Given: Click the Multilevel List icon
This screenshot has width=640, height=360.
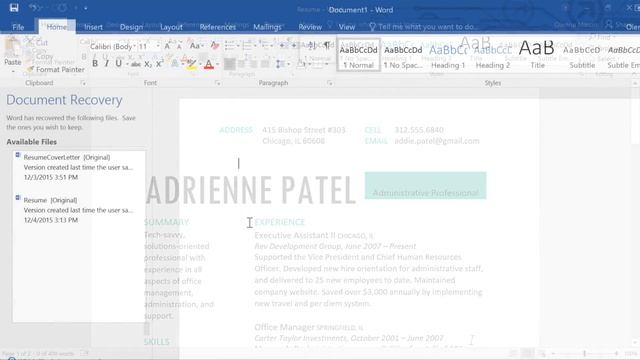Looking at the screenshot, I should [x=265, y=46].
